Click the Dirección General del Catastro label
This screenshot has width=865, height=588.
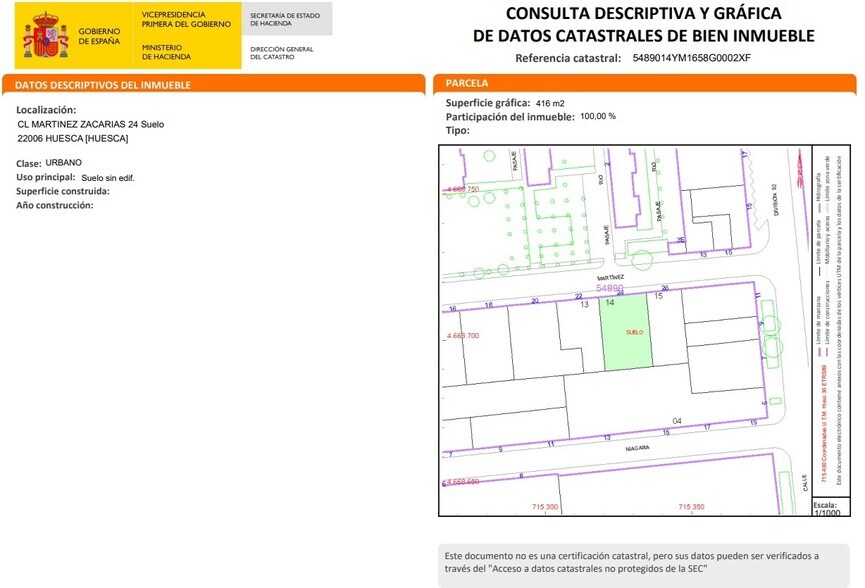click(x=283, y=52)
